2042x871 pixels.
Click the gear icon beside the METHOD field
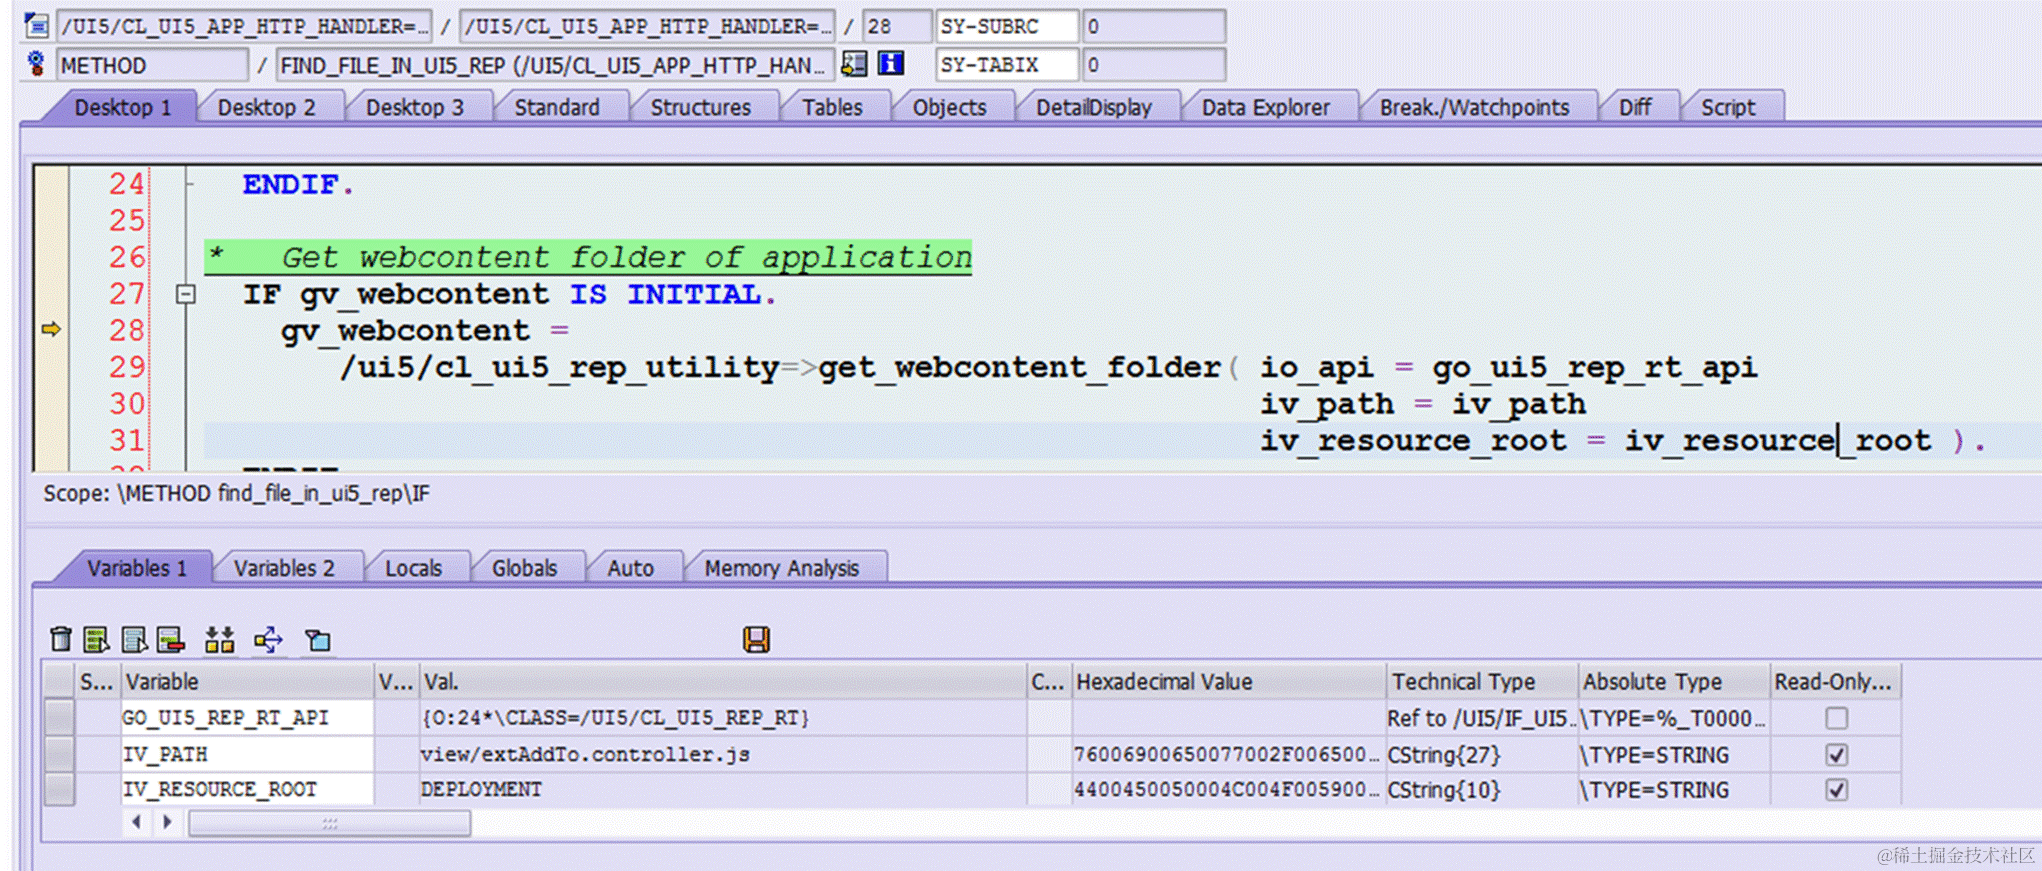36,65
